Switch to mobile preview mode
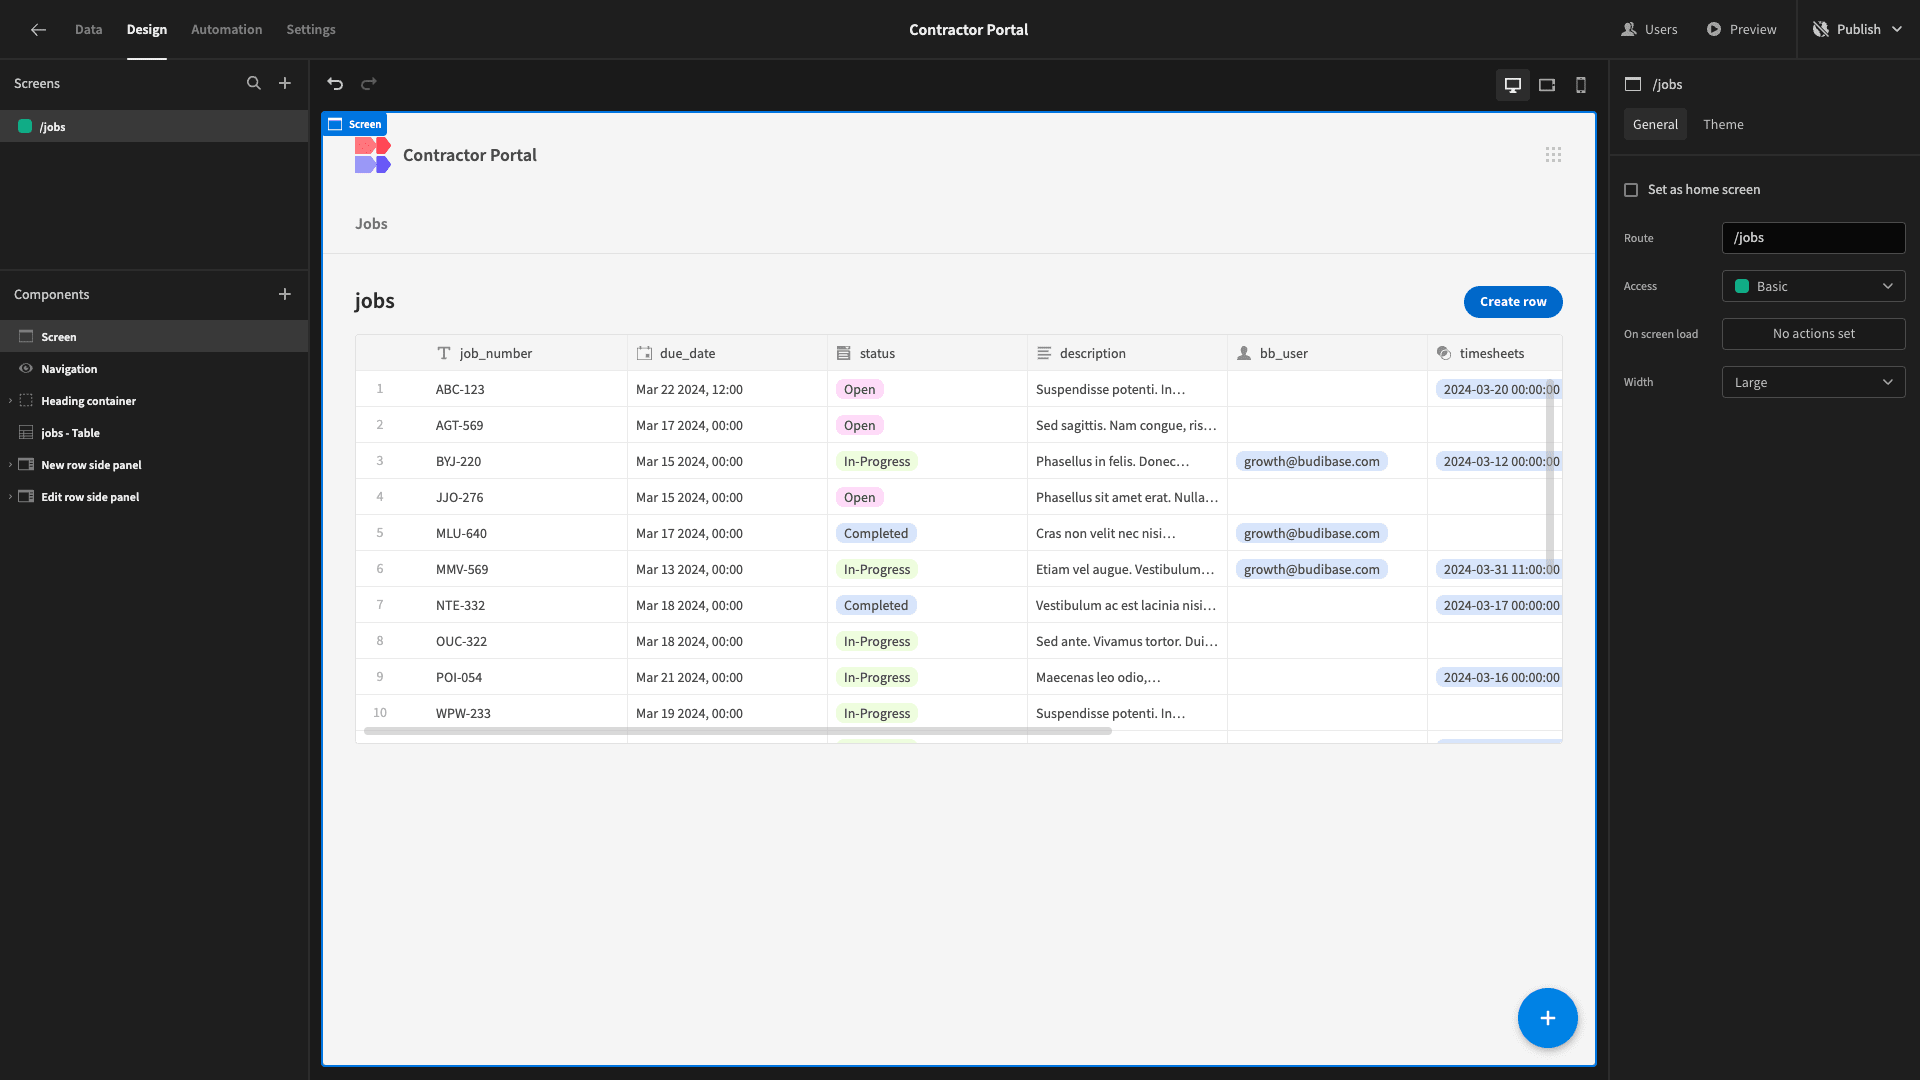The height and width of the screenshot is (1080, 1920). point(1581,85)
